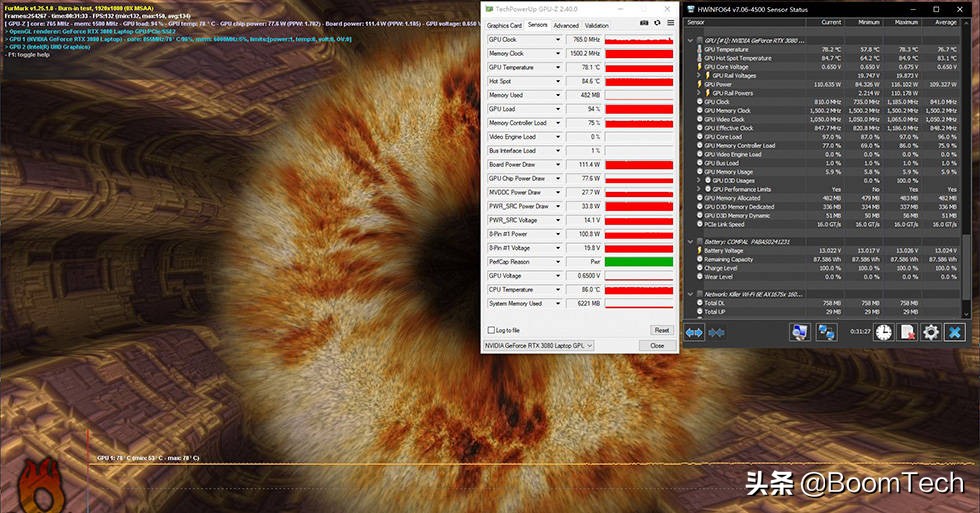Open the PerfCap Reason sensor dropdown
Image resolution: width=980 pixels, height=513 pixels.
click(x=558, y=262)
